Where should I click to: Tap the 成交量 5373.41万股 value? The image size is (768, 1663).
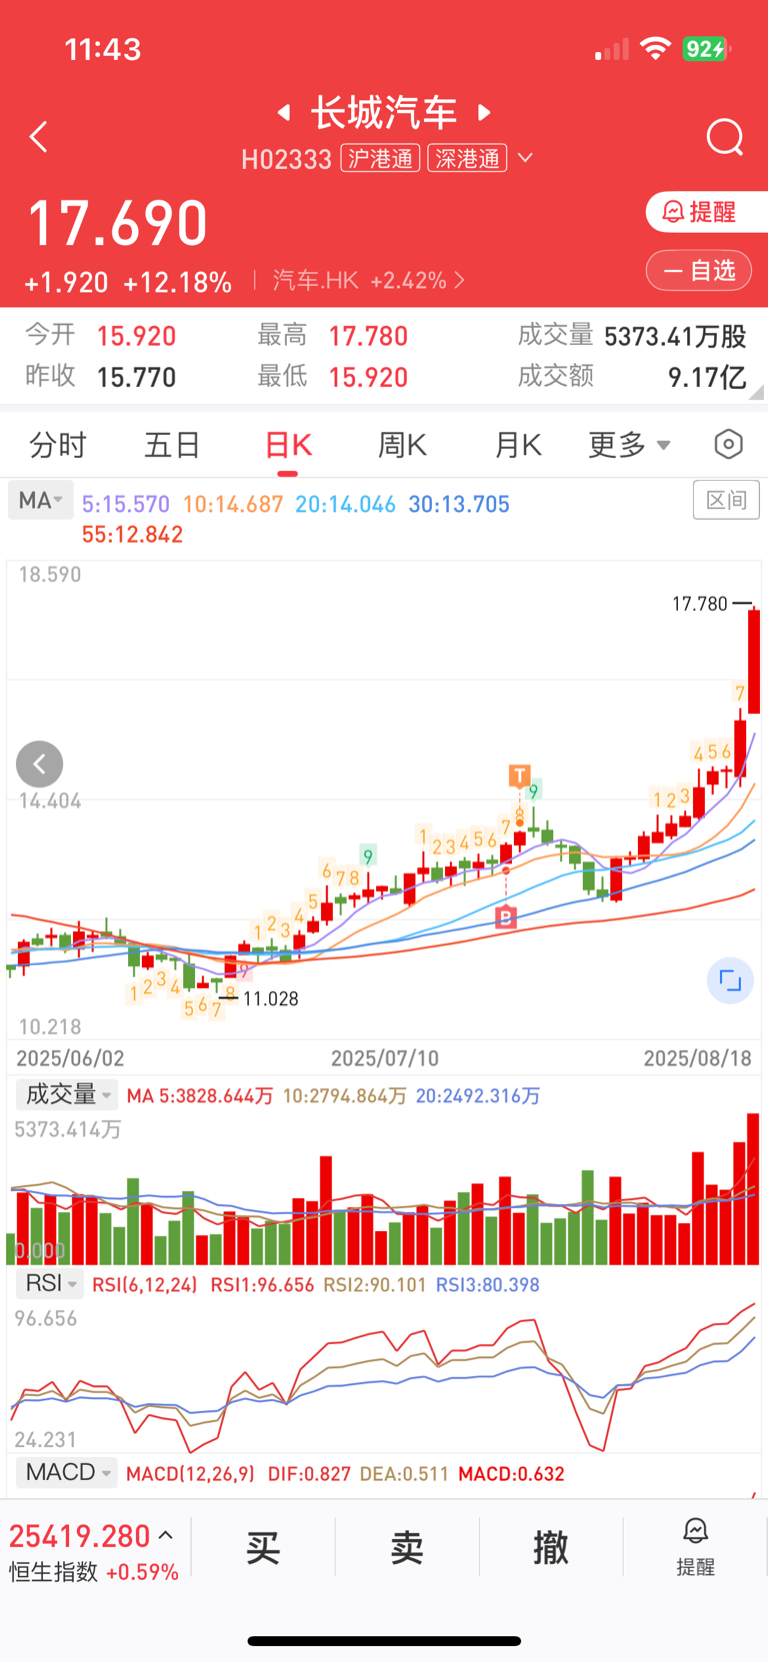tap(675, 336)
